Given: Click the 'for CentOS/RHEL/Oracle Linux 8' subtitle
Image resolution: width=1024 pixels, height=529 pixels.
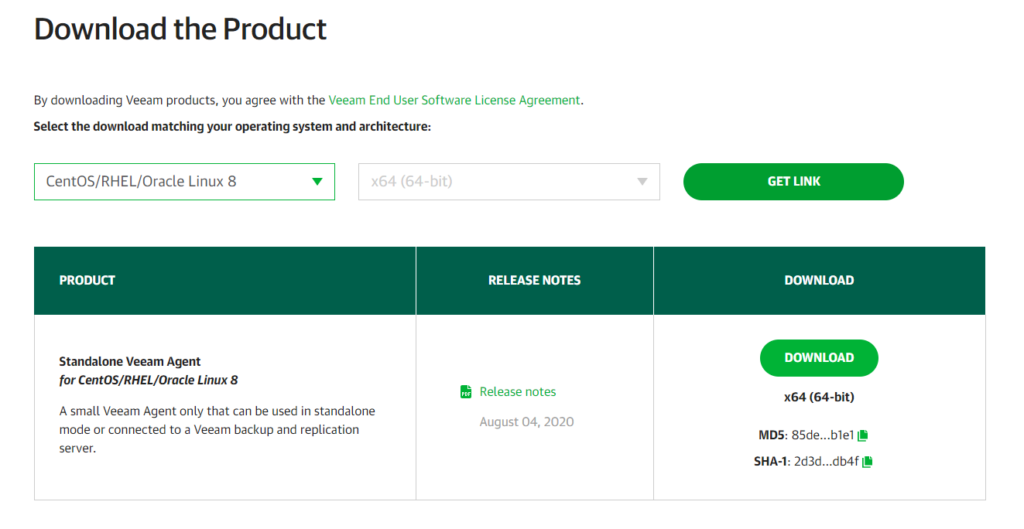Looking at the screenshot, I should [x=148, y=380].
